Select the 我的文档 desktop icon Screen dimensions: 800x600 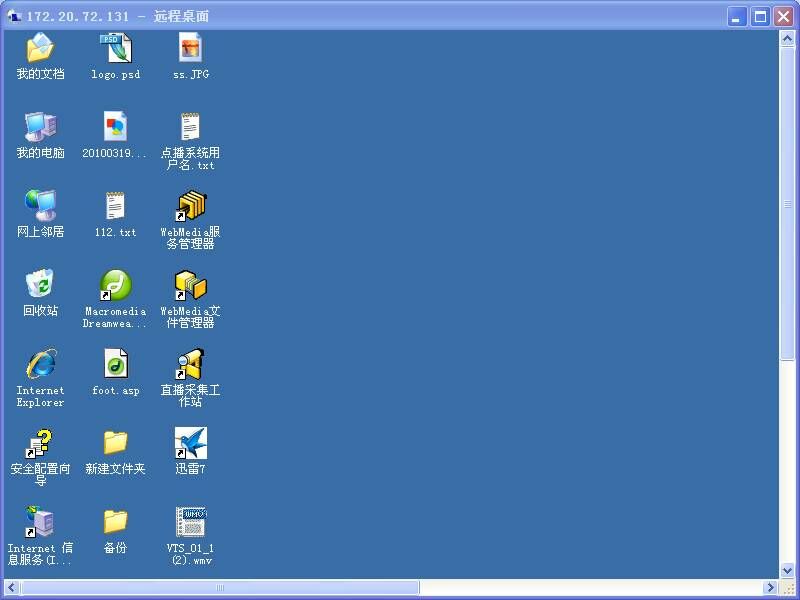click(x=40, y=48)
